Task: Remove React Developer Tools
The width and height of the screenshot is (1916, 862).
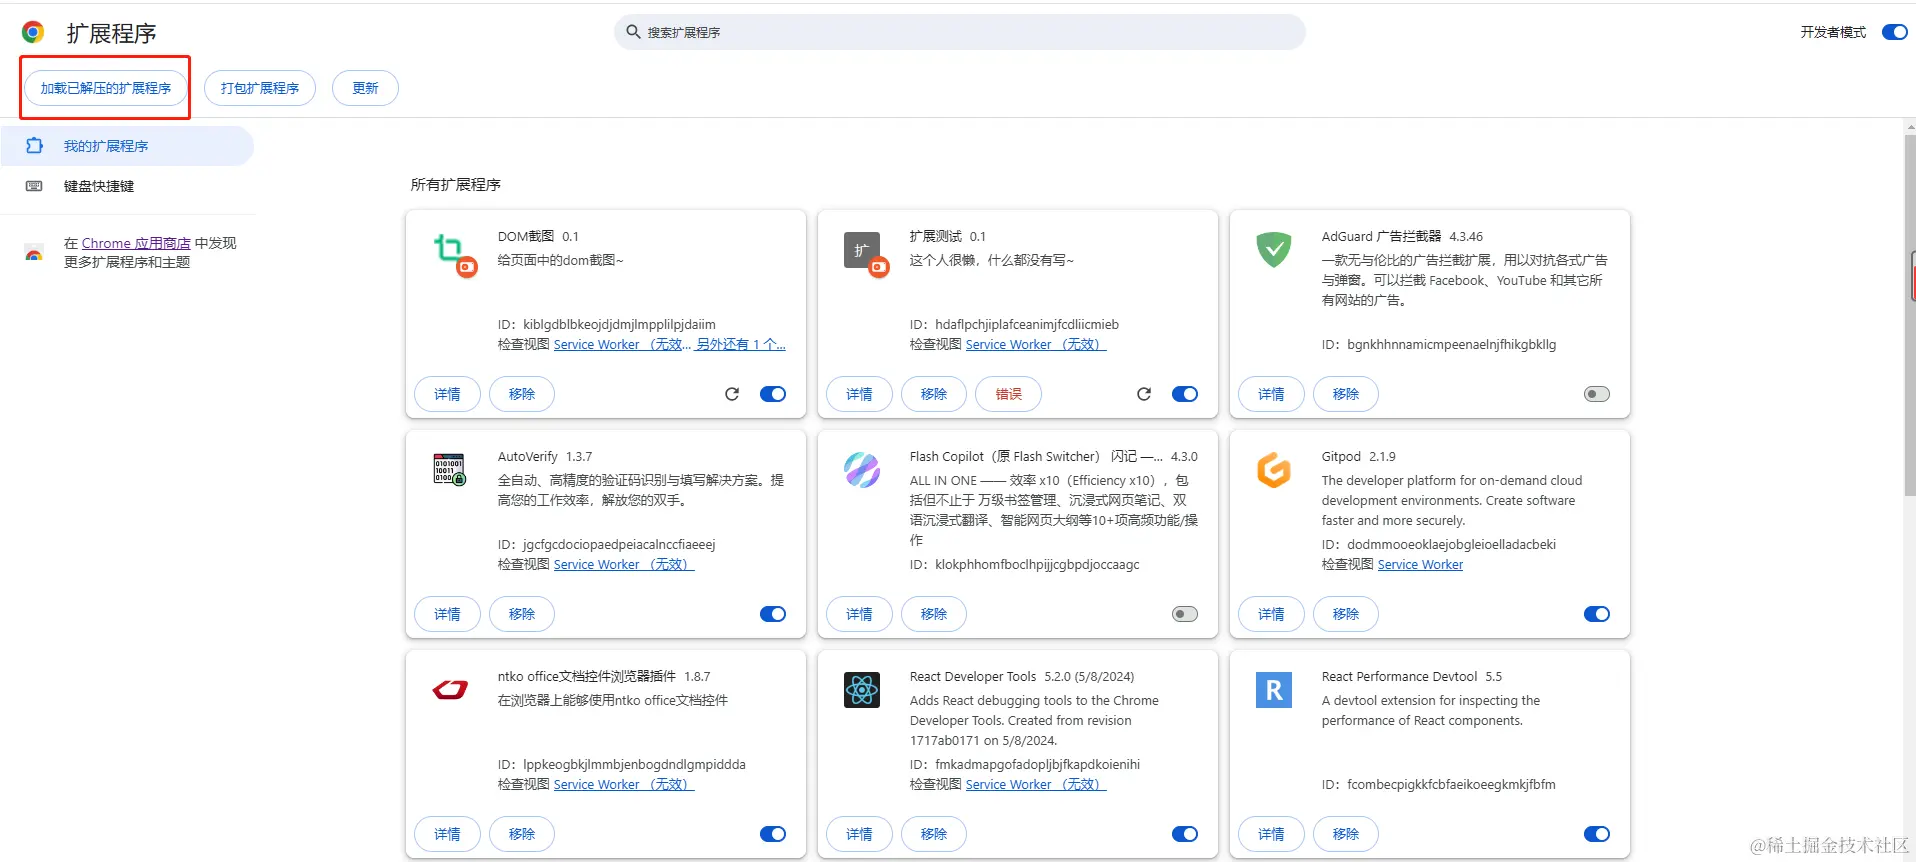Action: [x=934, y=834]
